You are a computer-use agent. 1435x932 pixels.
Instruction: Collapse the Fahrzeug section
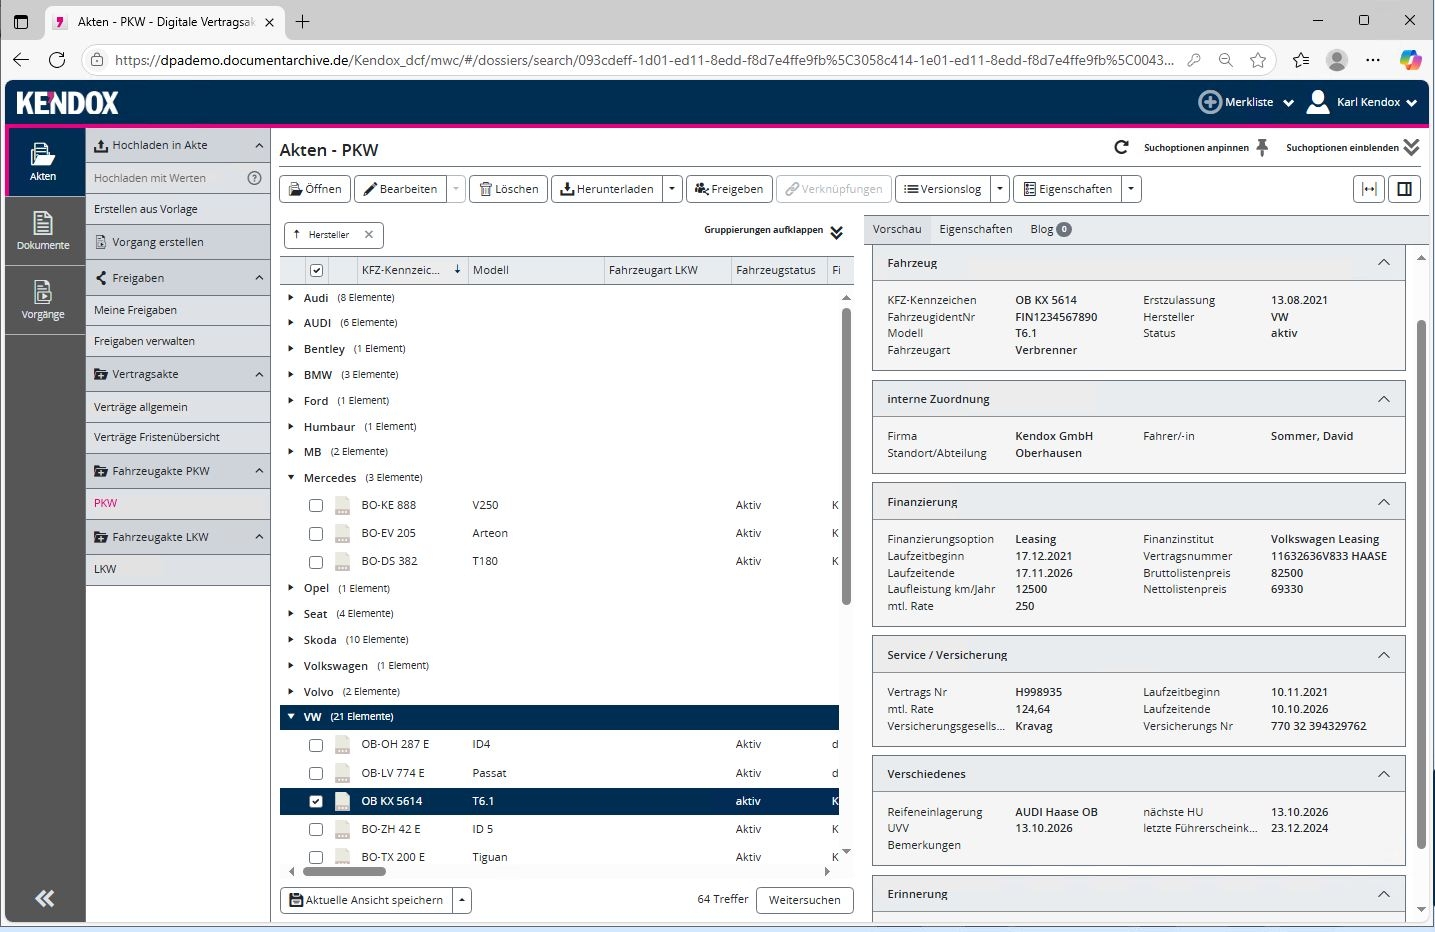[x=1384, y=263]
